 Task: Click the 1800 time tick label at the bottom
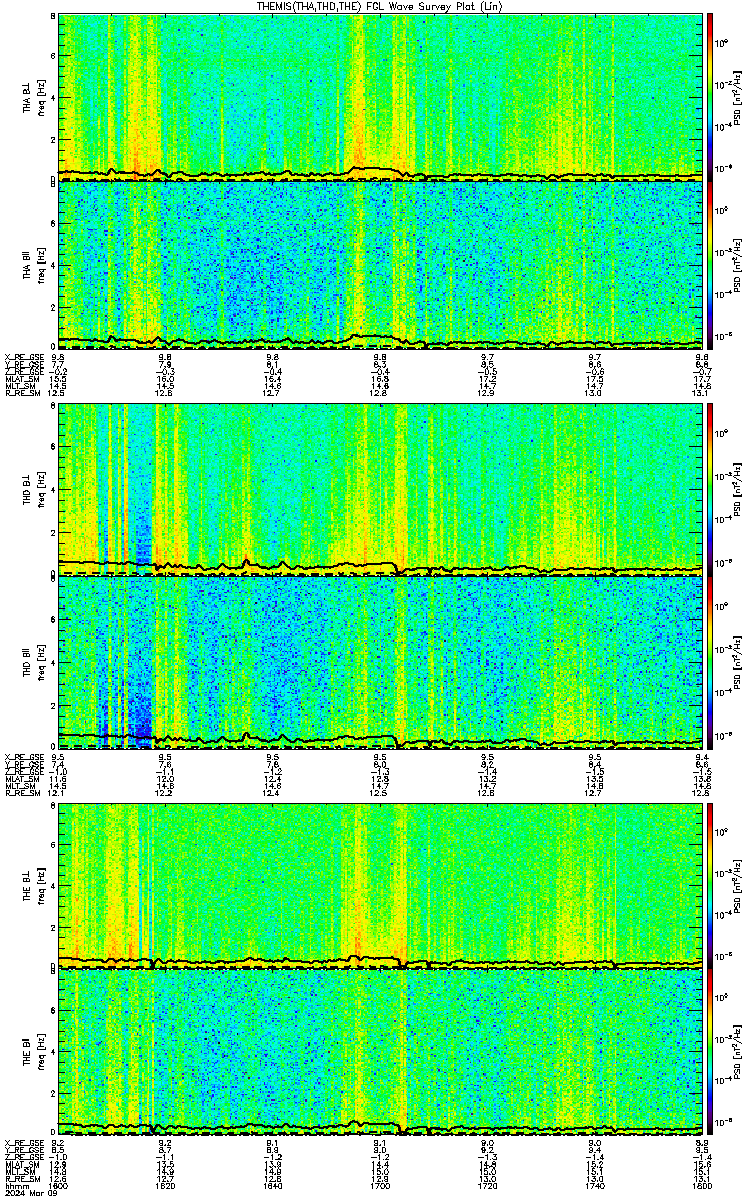(702, 1185)
